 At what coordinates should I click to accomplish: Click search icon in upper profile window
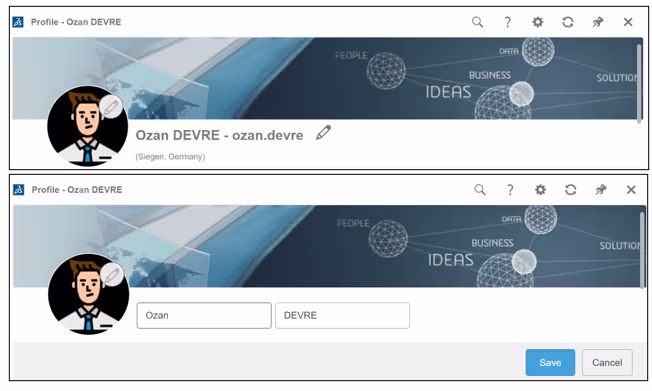pos(477,22)
